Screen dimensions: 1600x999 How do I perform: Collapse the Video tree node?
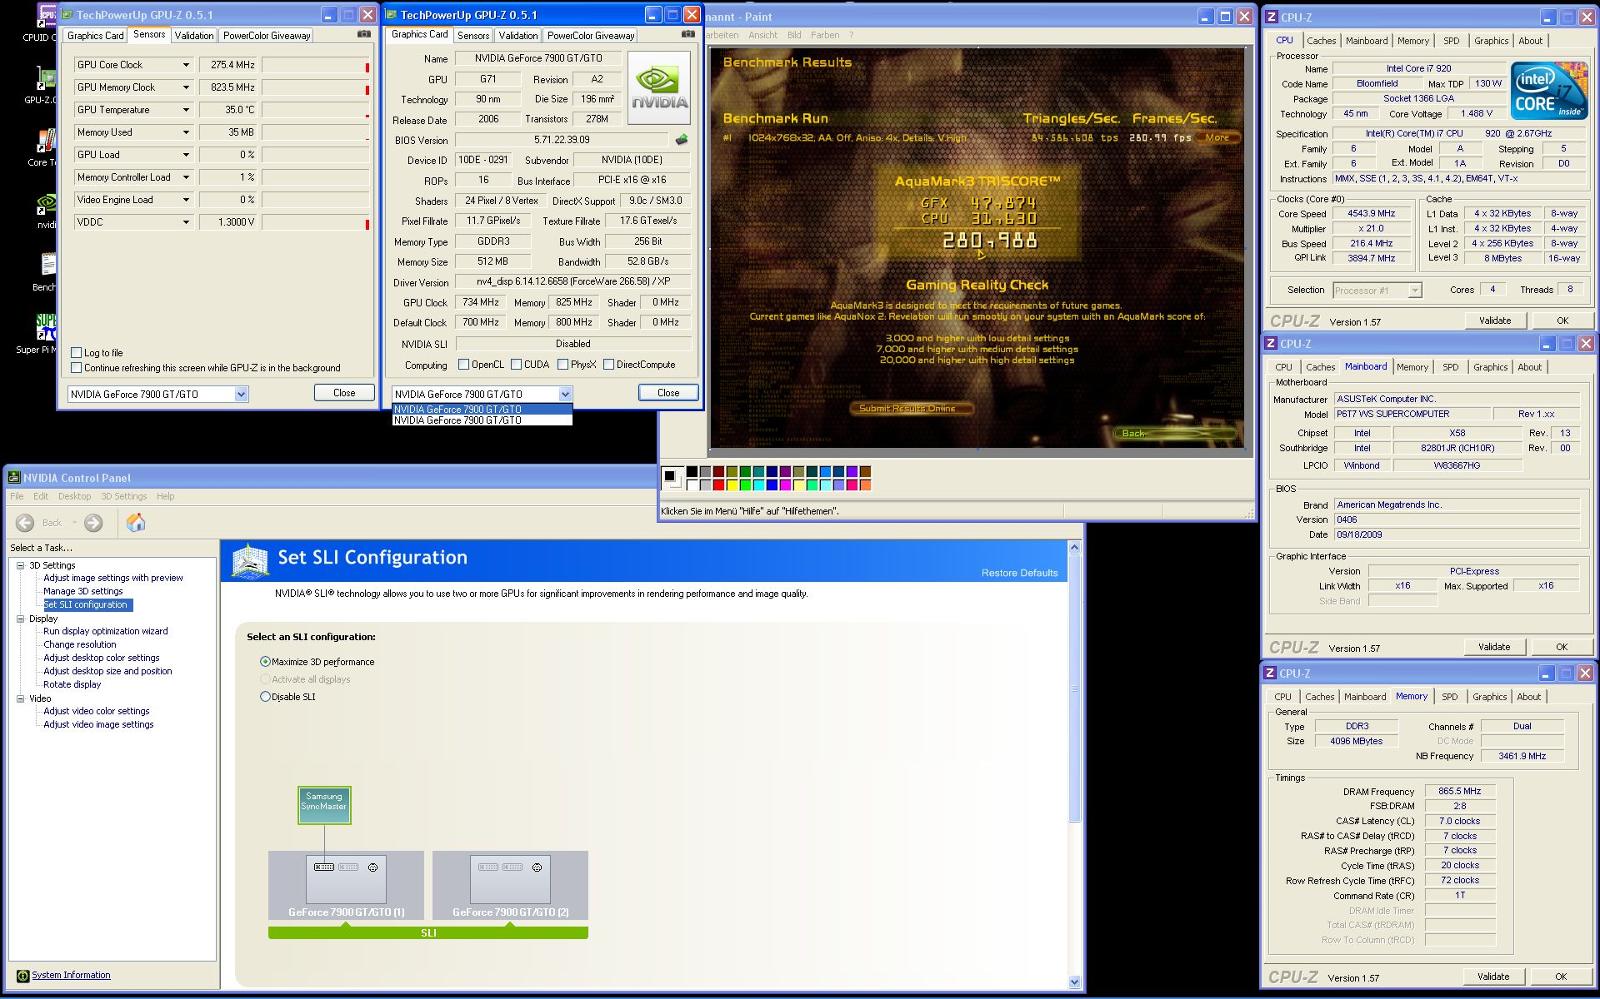20,698
